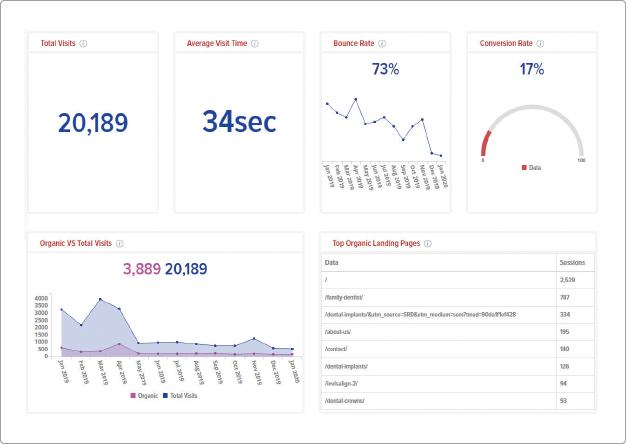Click the Nov 2019 total visits data point
Image resolution: width=626 pixels, height=444 pixels.
254,339
